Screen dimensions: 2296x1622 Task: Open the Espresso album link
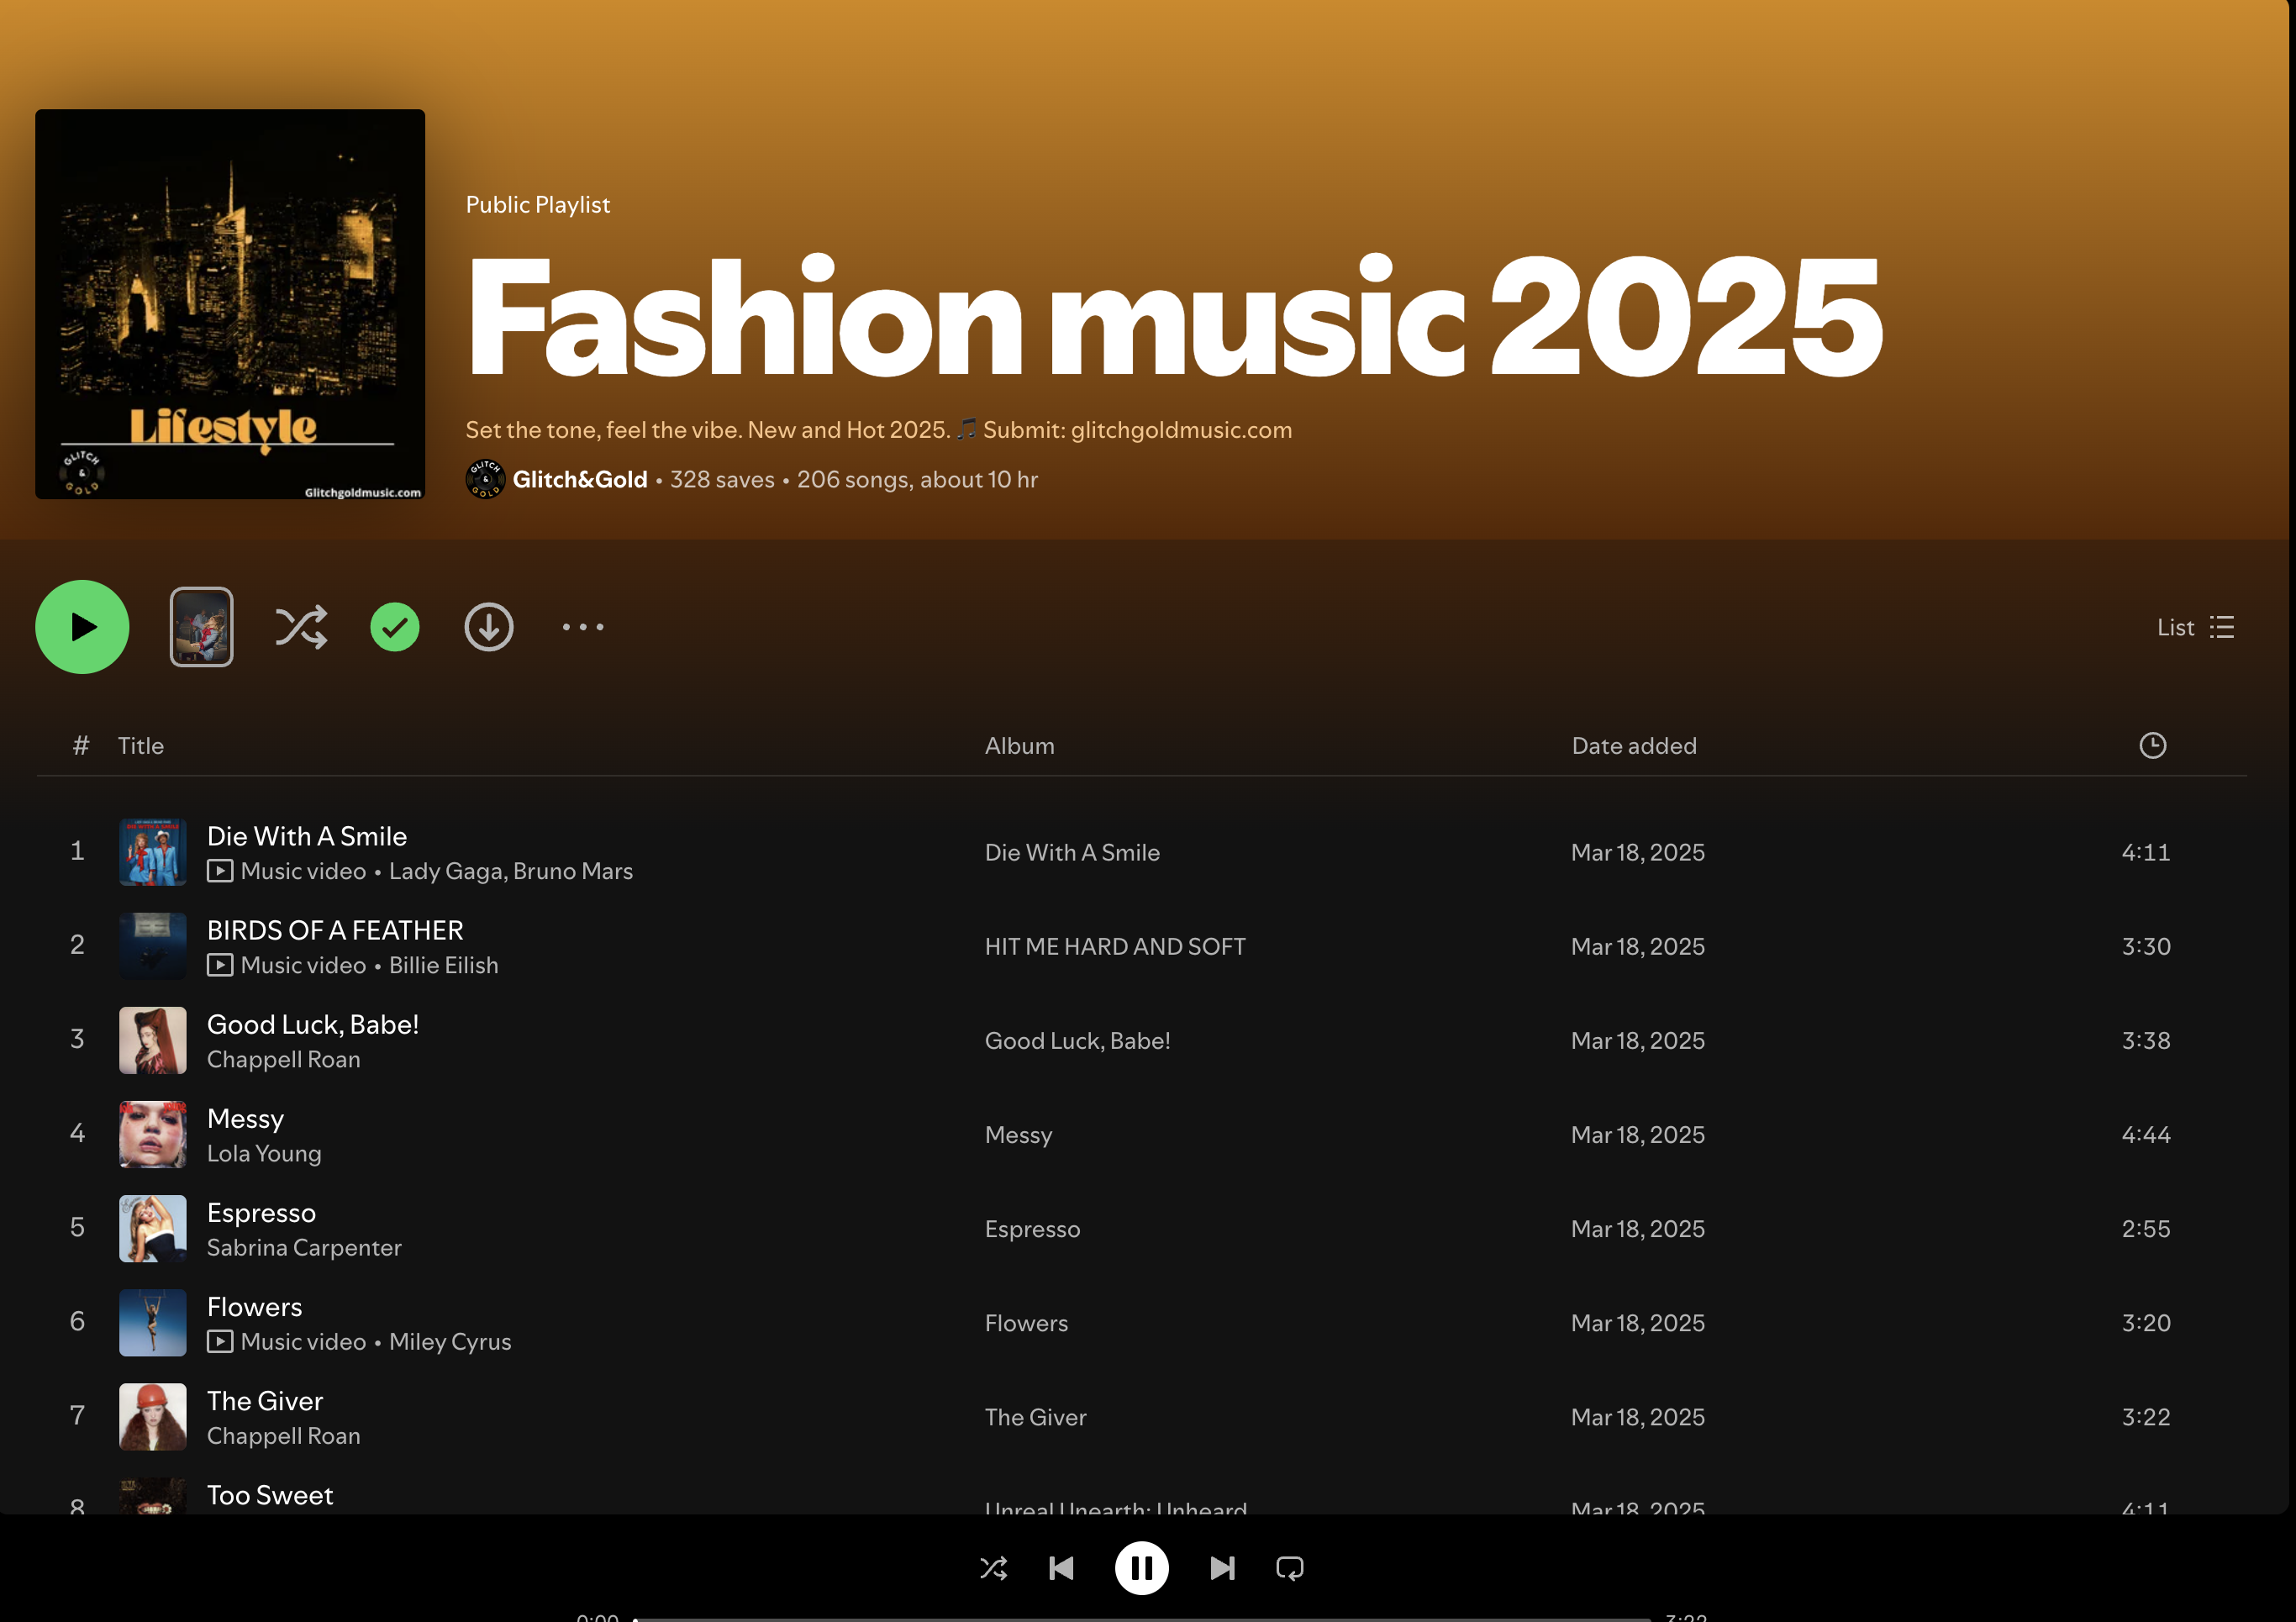(1032, 1229)
